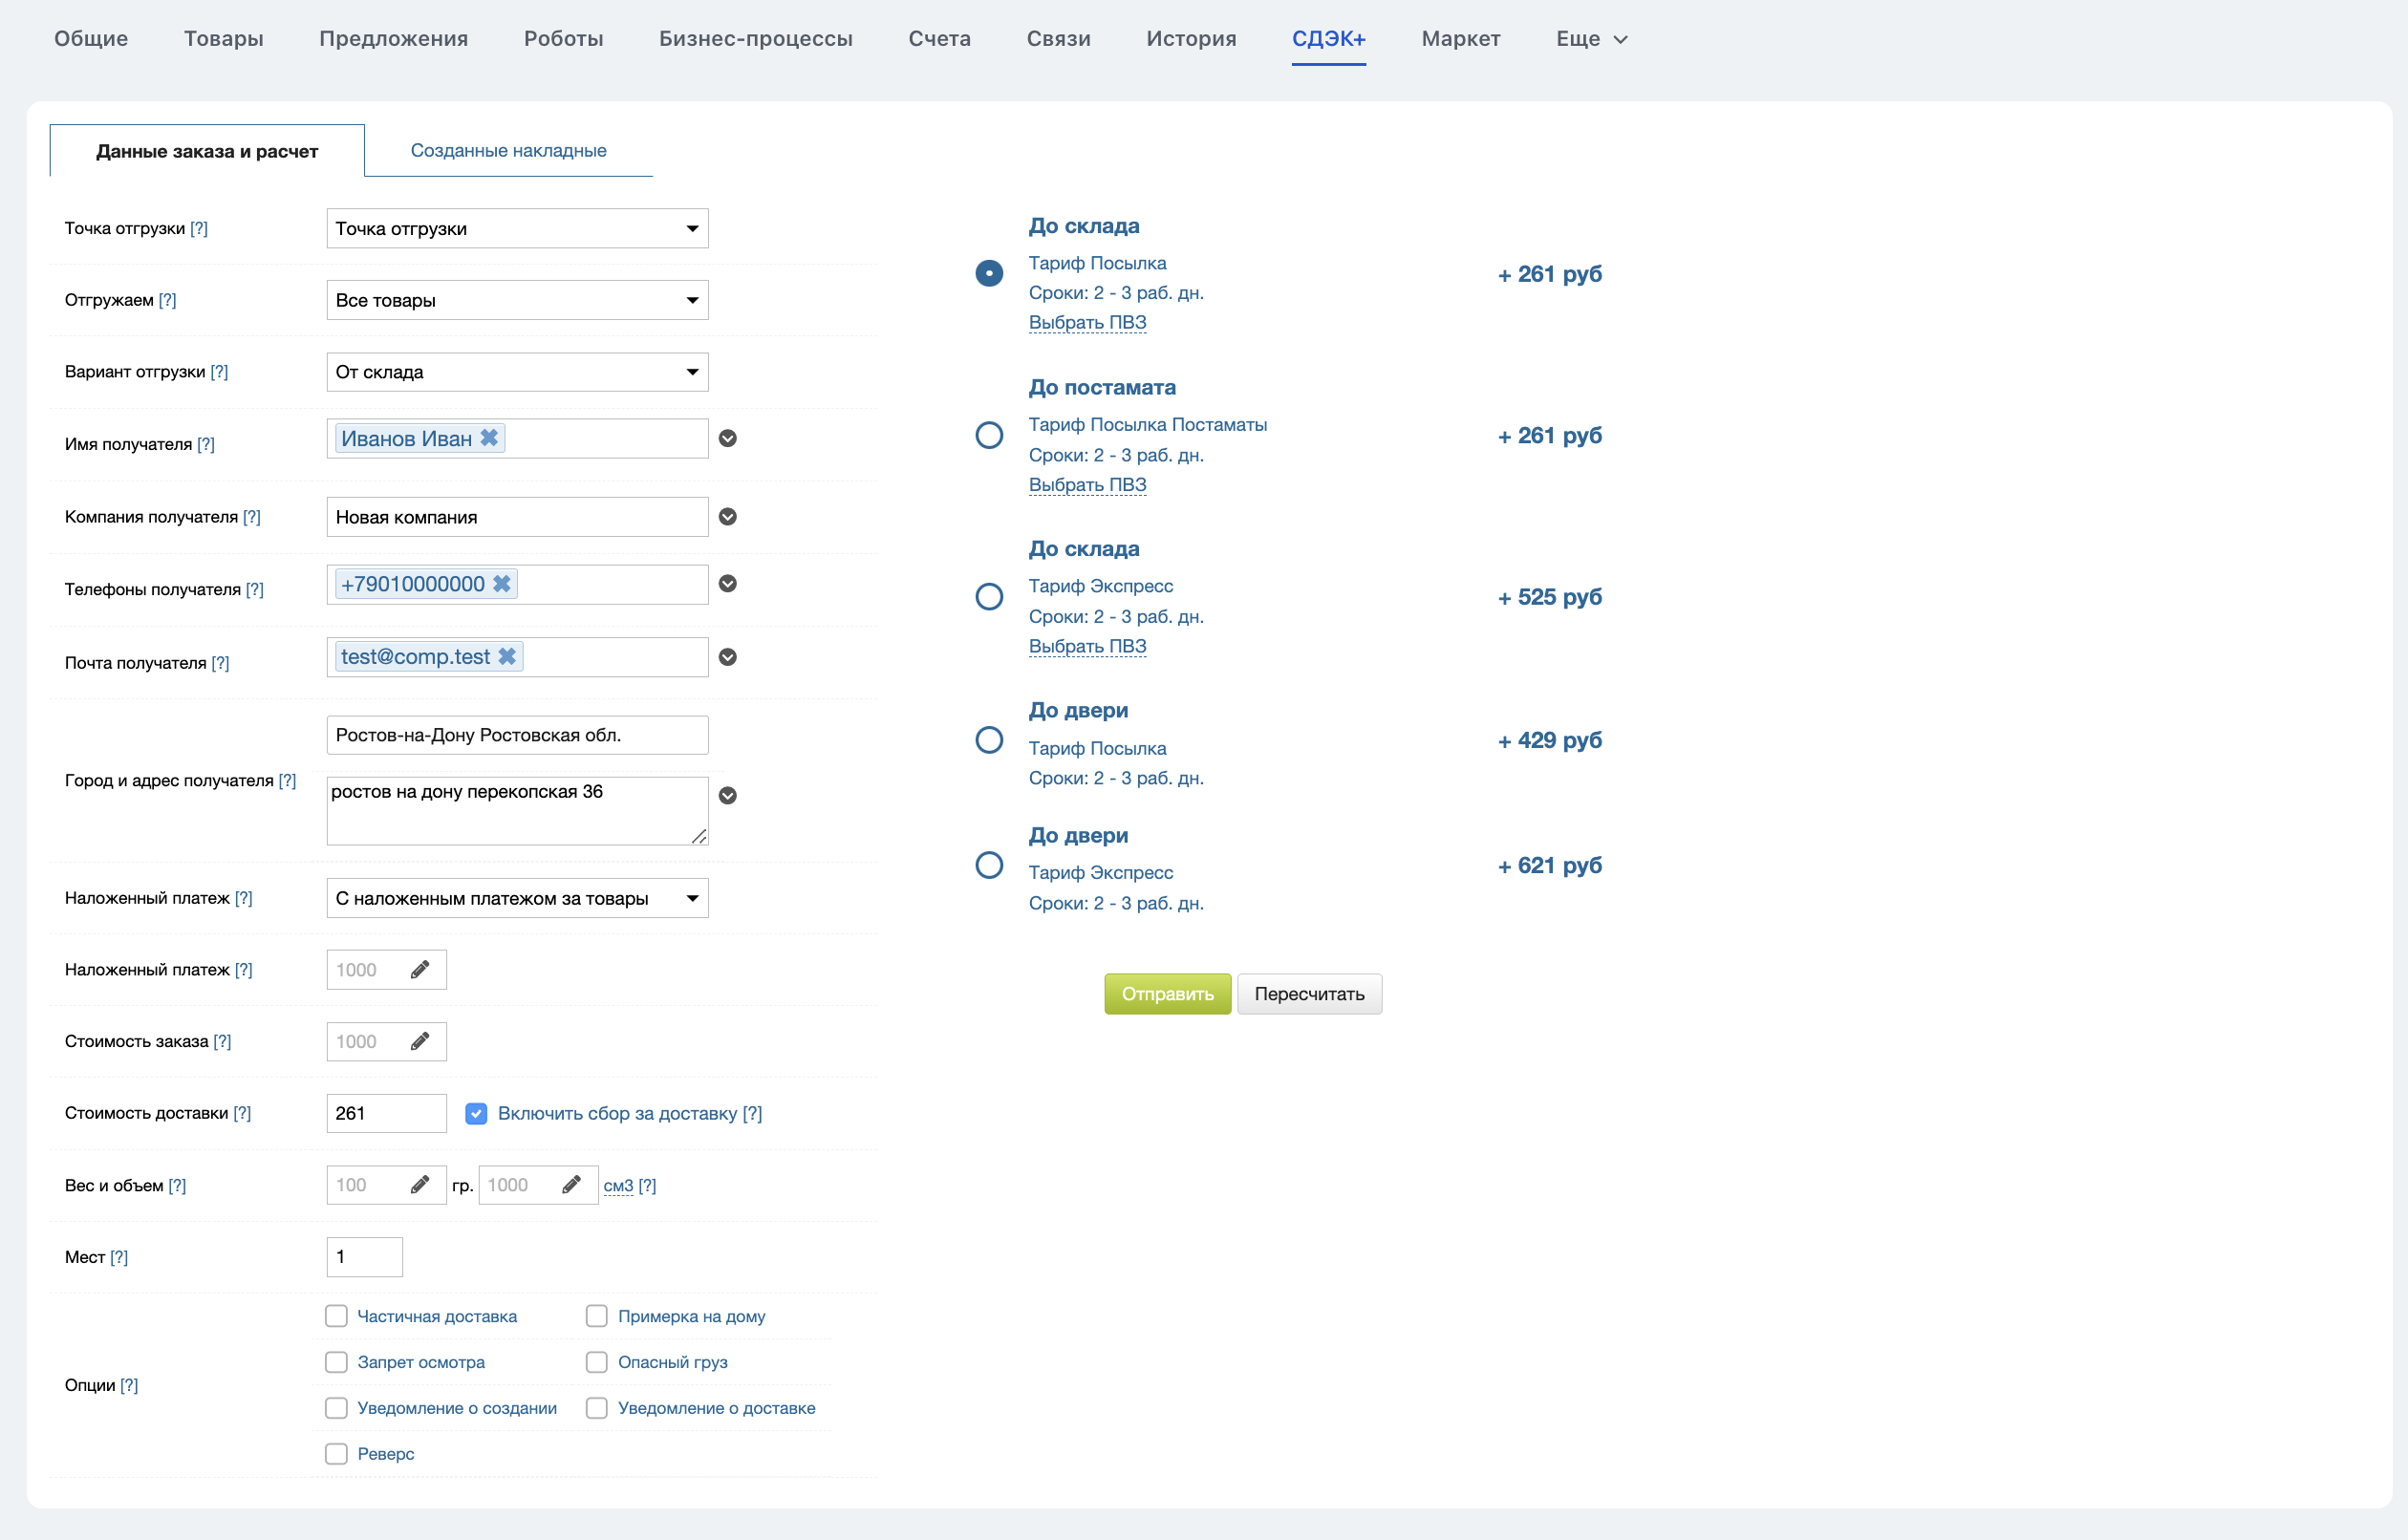The height and width of the screenshot is (1540, 2408).
Task: Expand the Еще menu
Action: (x=1591, y=39)
